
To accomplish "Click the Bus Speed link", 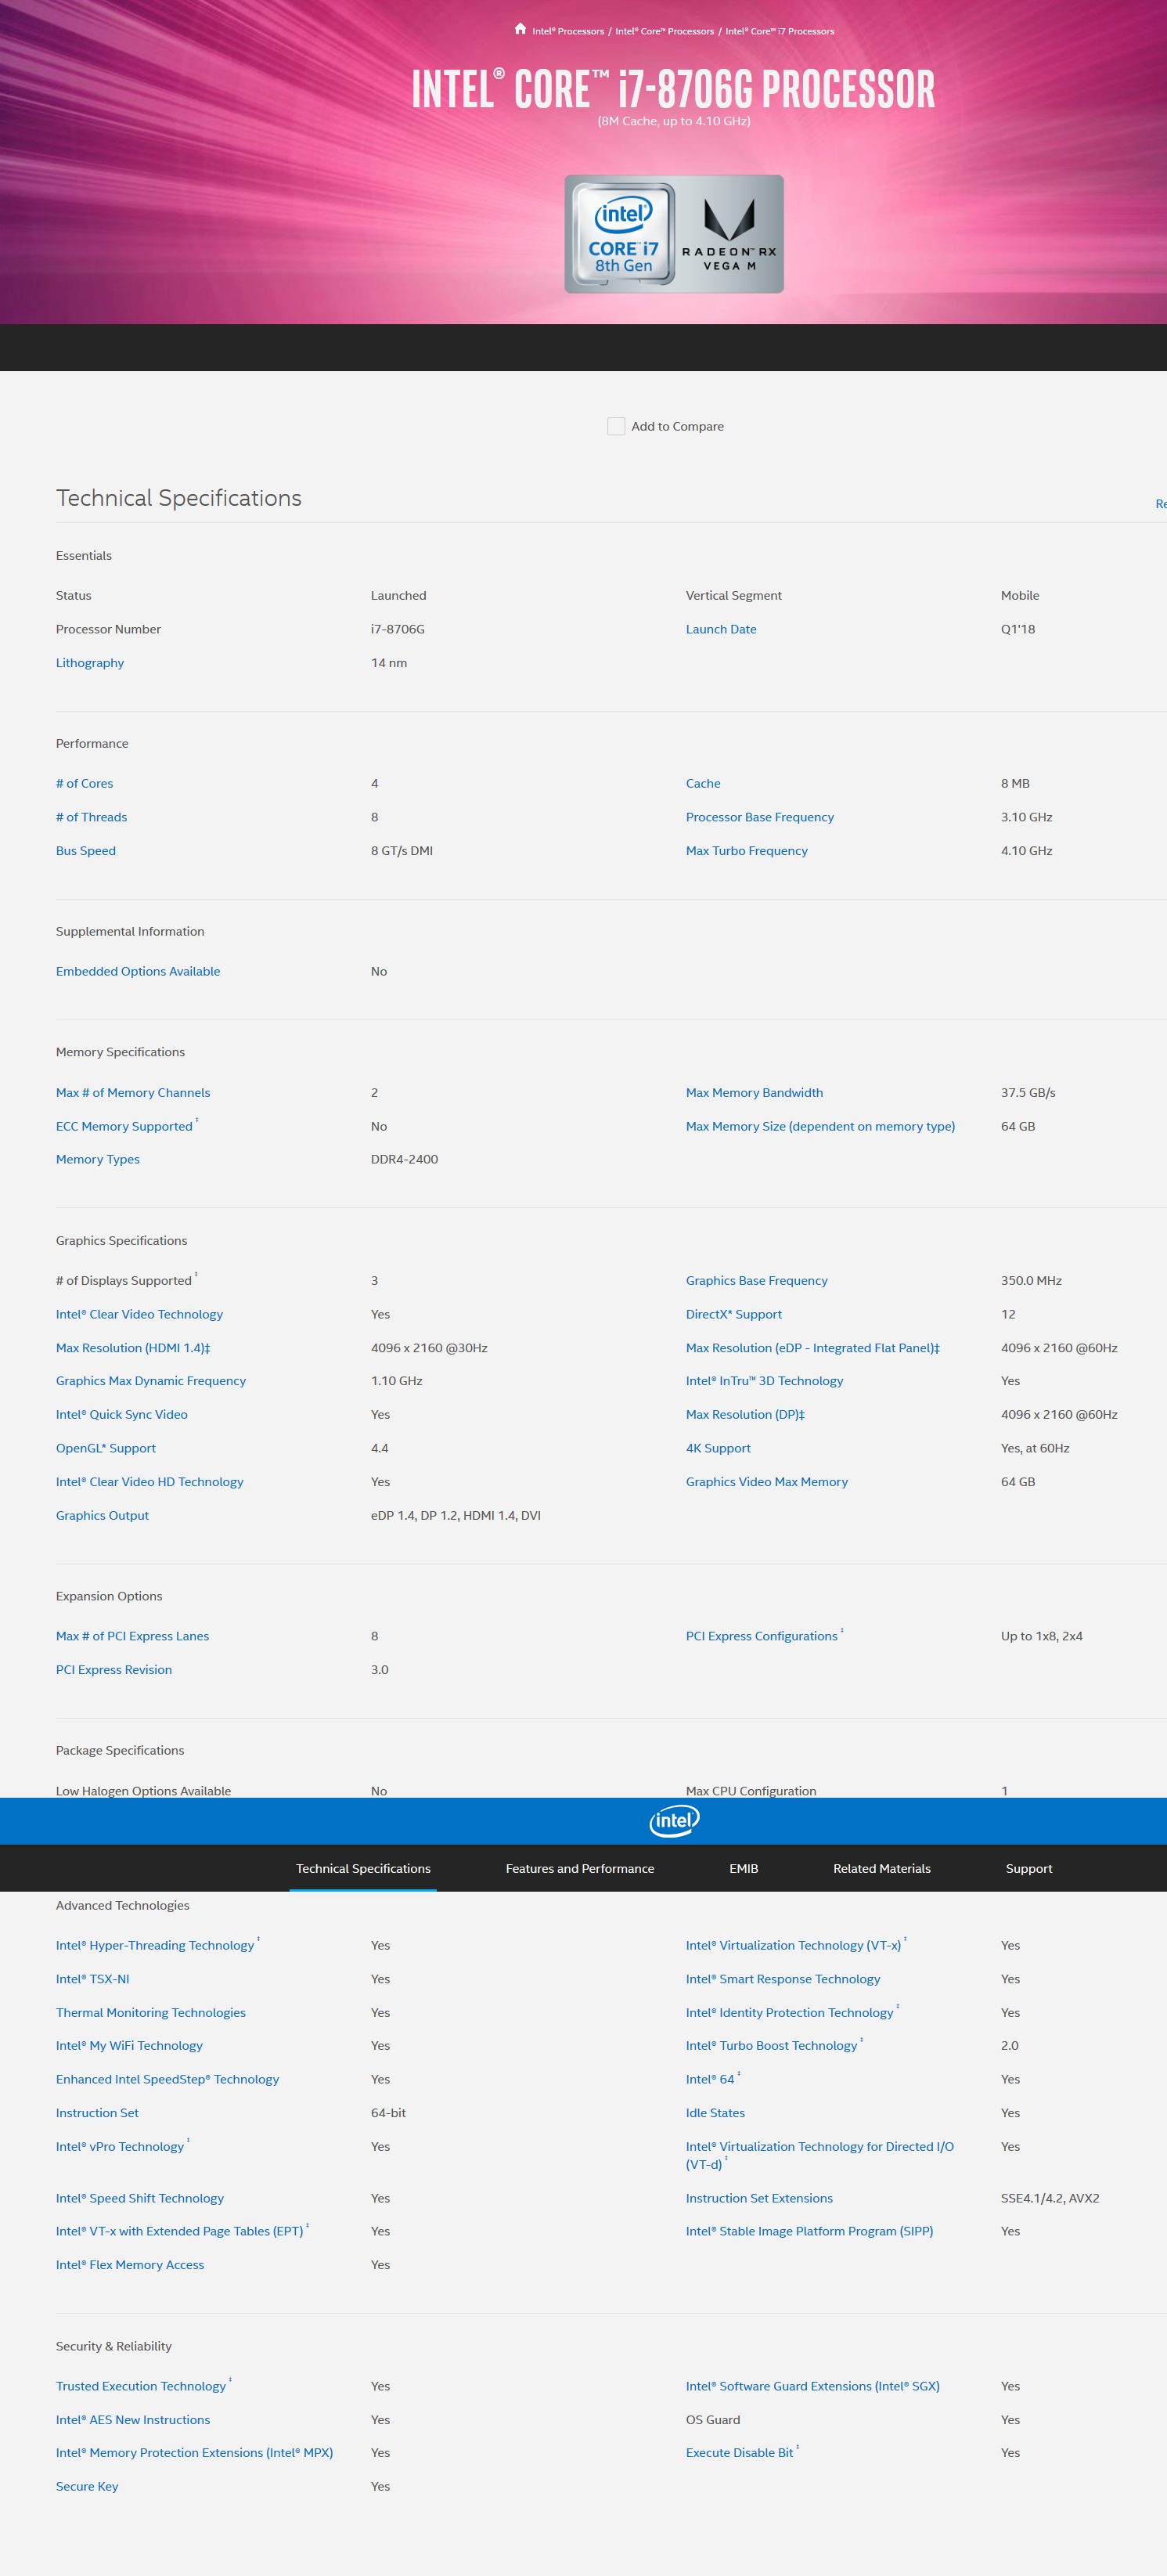I will 86,850.
